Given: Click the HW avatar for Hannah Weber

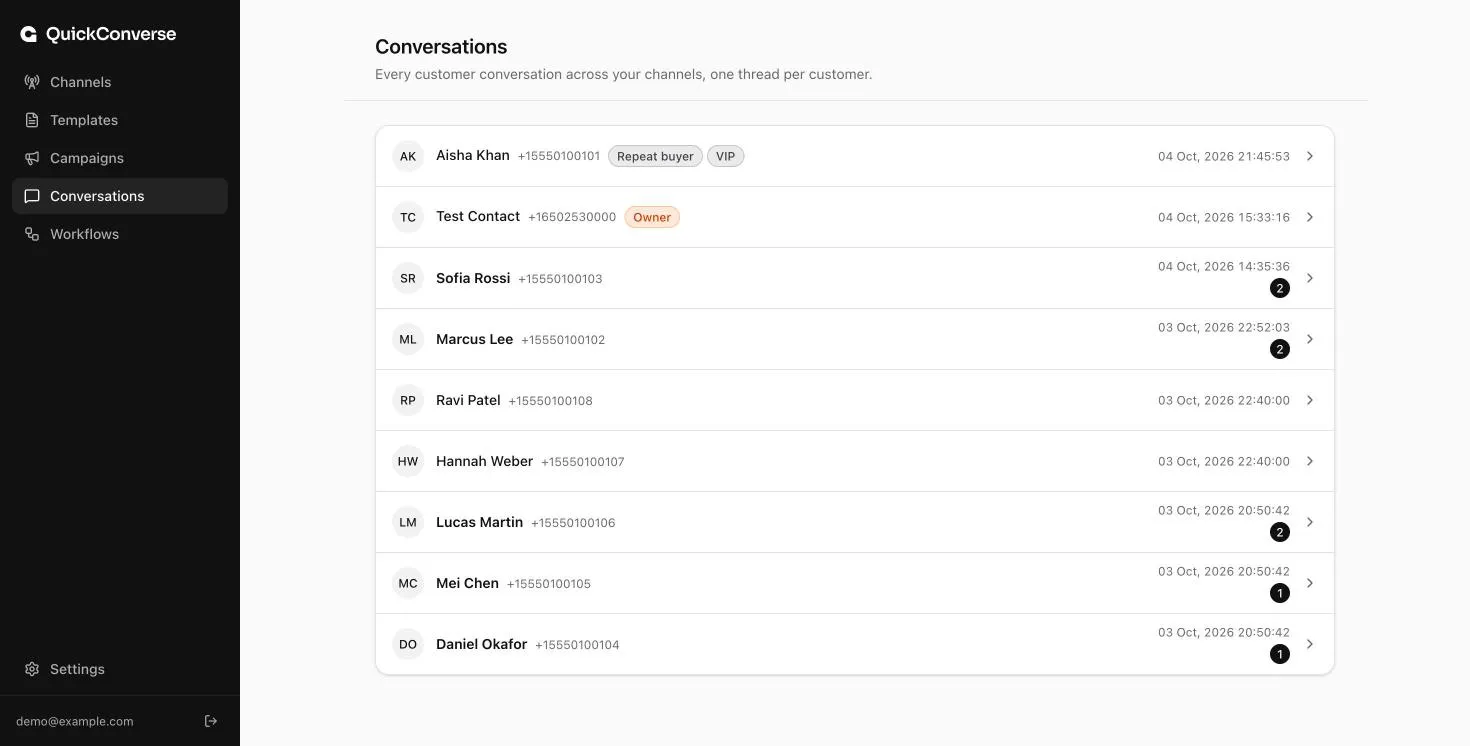Looking at the screenshot, I should click(x=408, y=461).
